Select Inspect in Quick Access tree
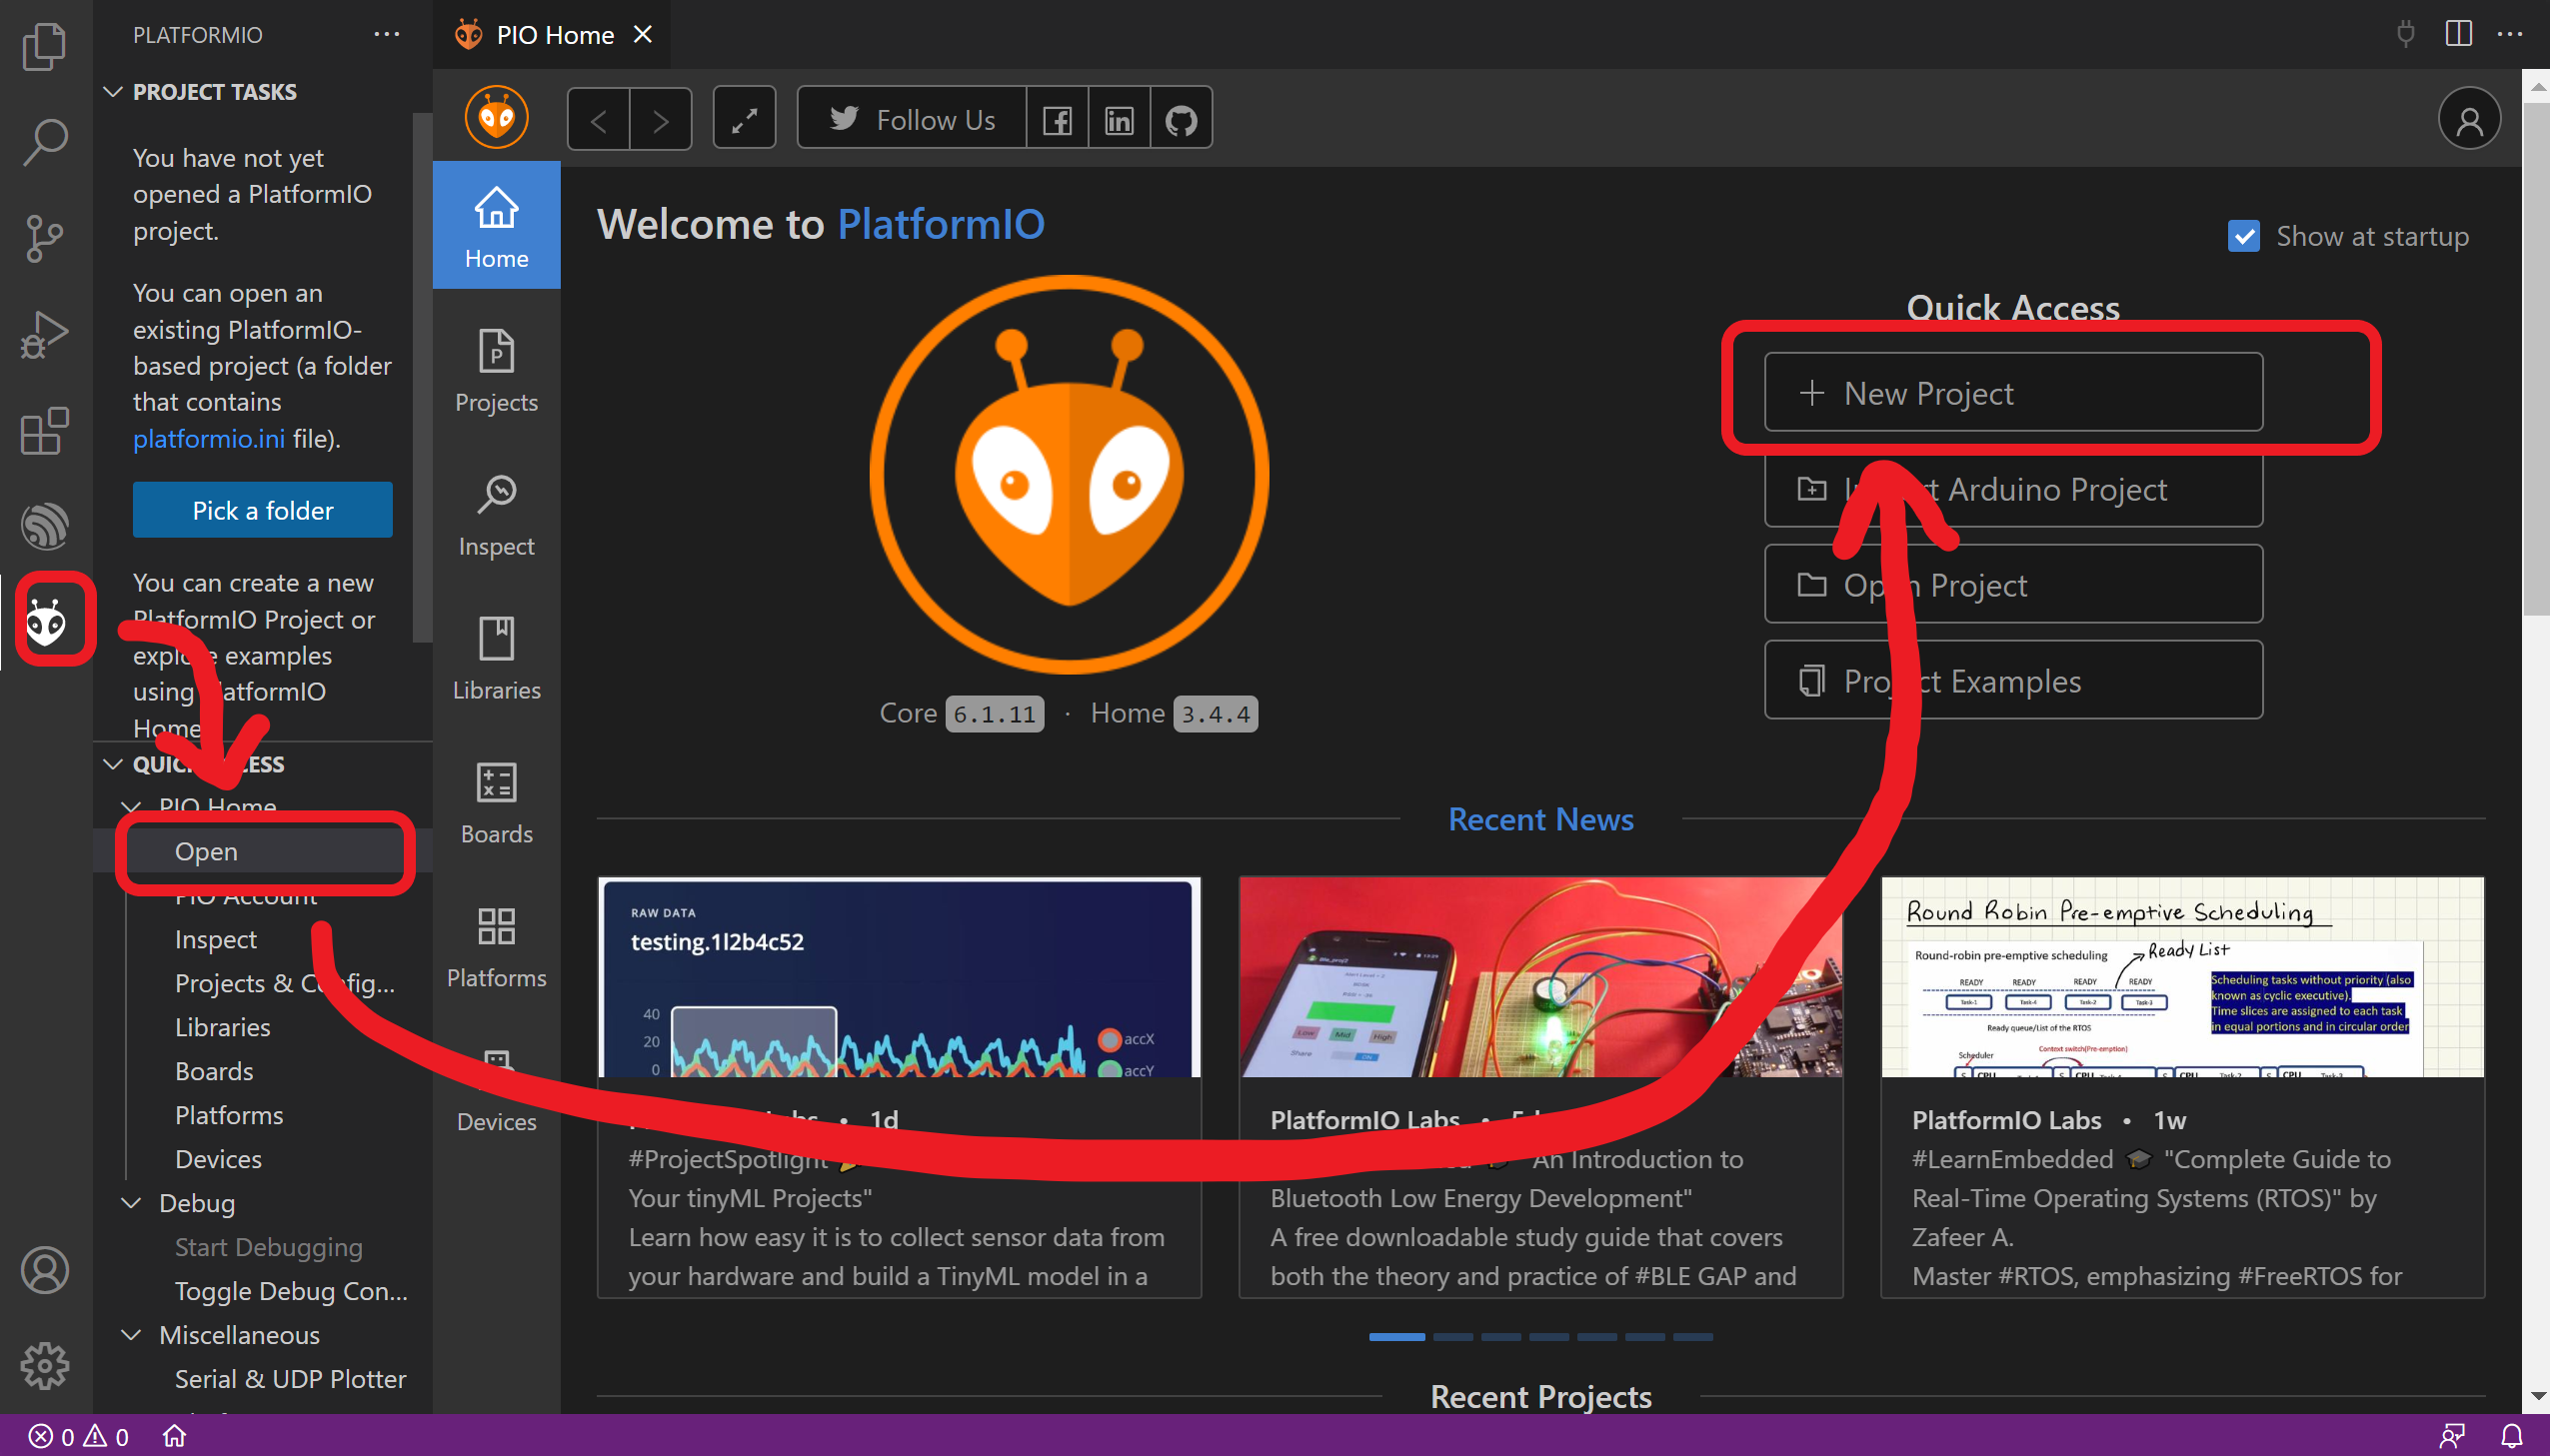 tap(263, 938)
